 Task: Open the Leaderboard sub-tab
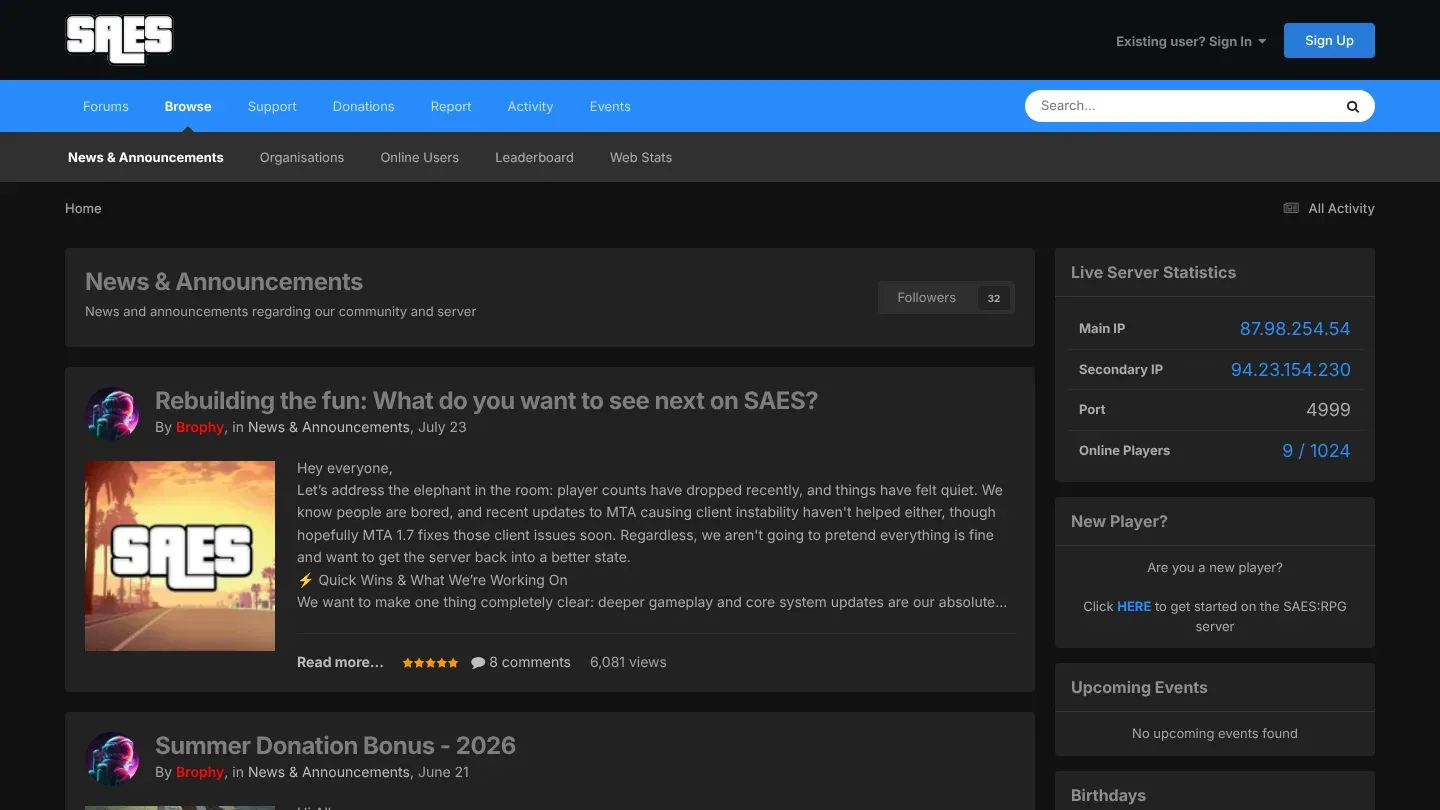point(534,157)
